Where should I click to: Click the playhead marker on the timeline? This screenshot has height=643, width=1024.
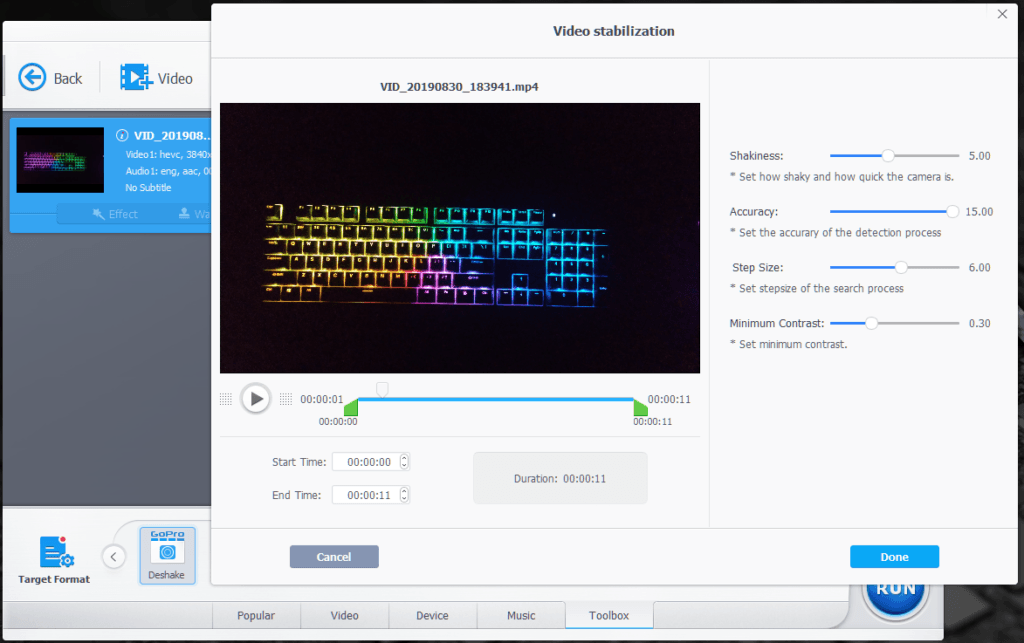[x=382, y=390]
